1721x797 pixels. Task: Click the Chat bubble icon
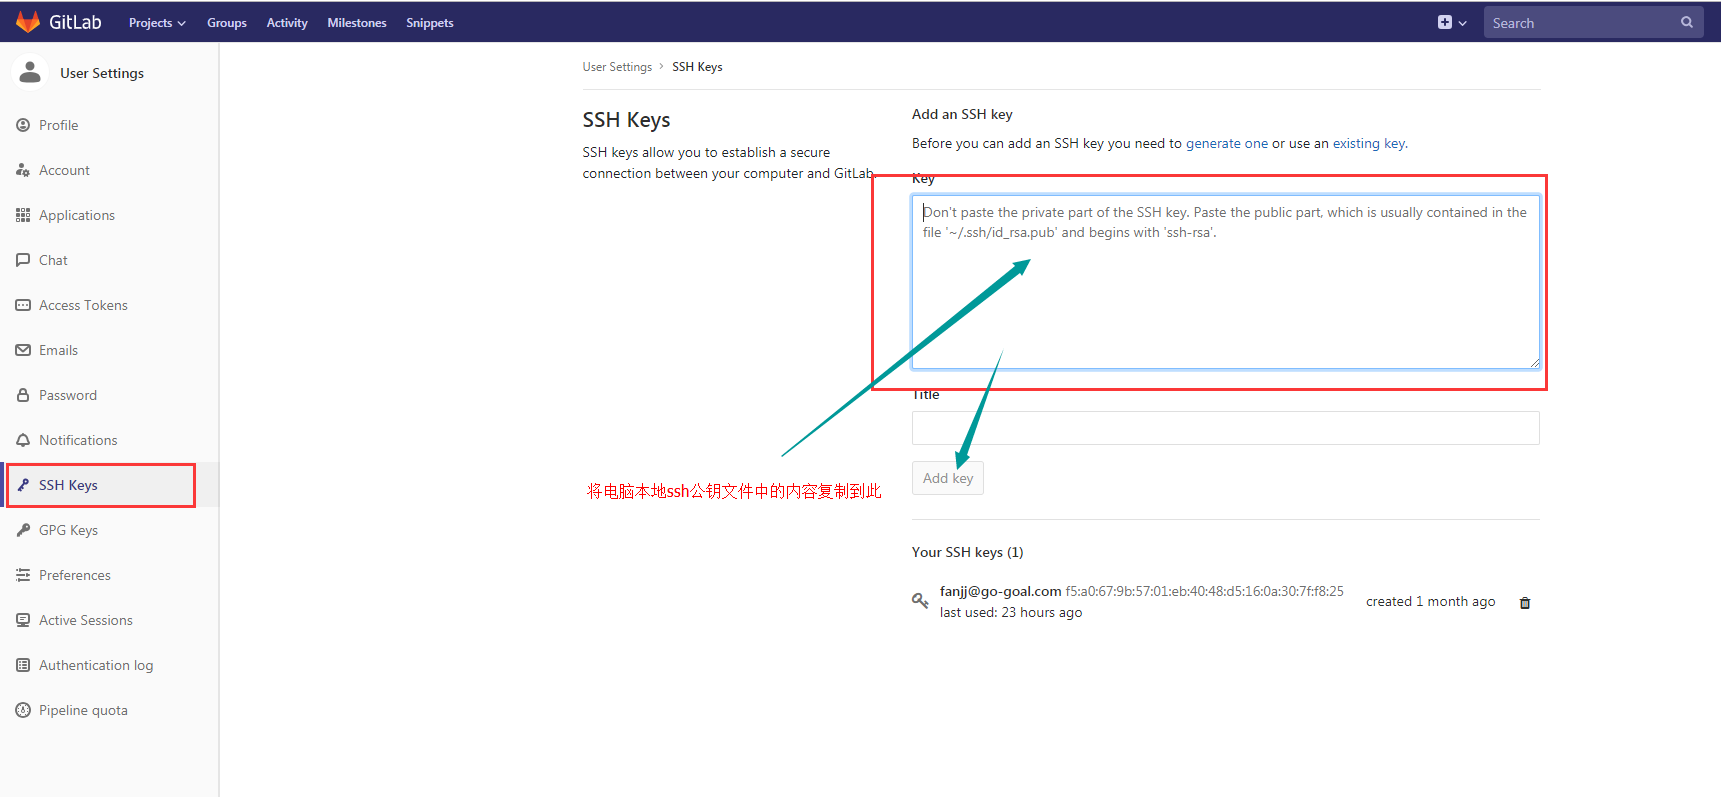coord(23,260)
